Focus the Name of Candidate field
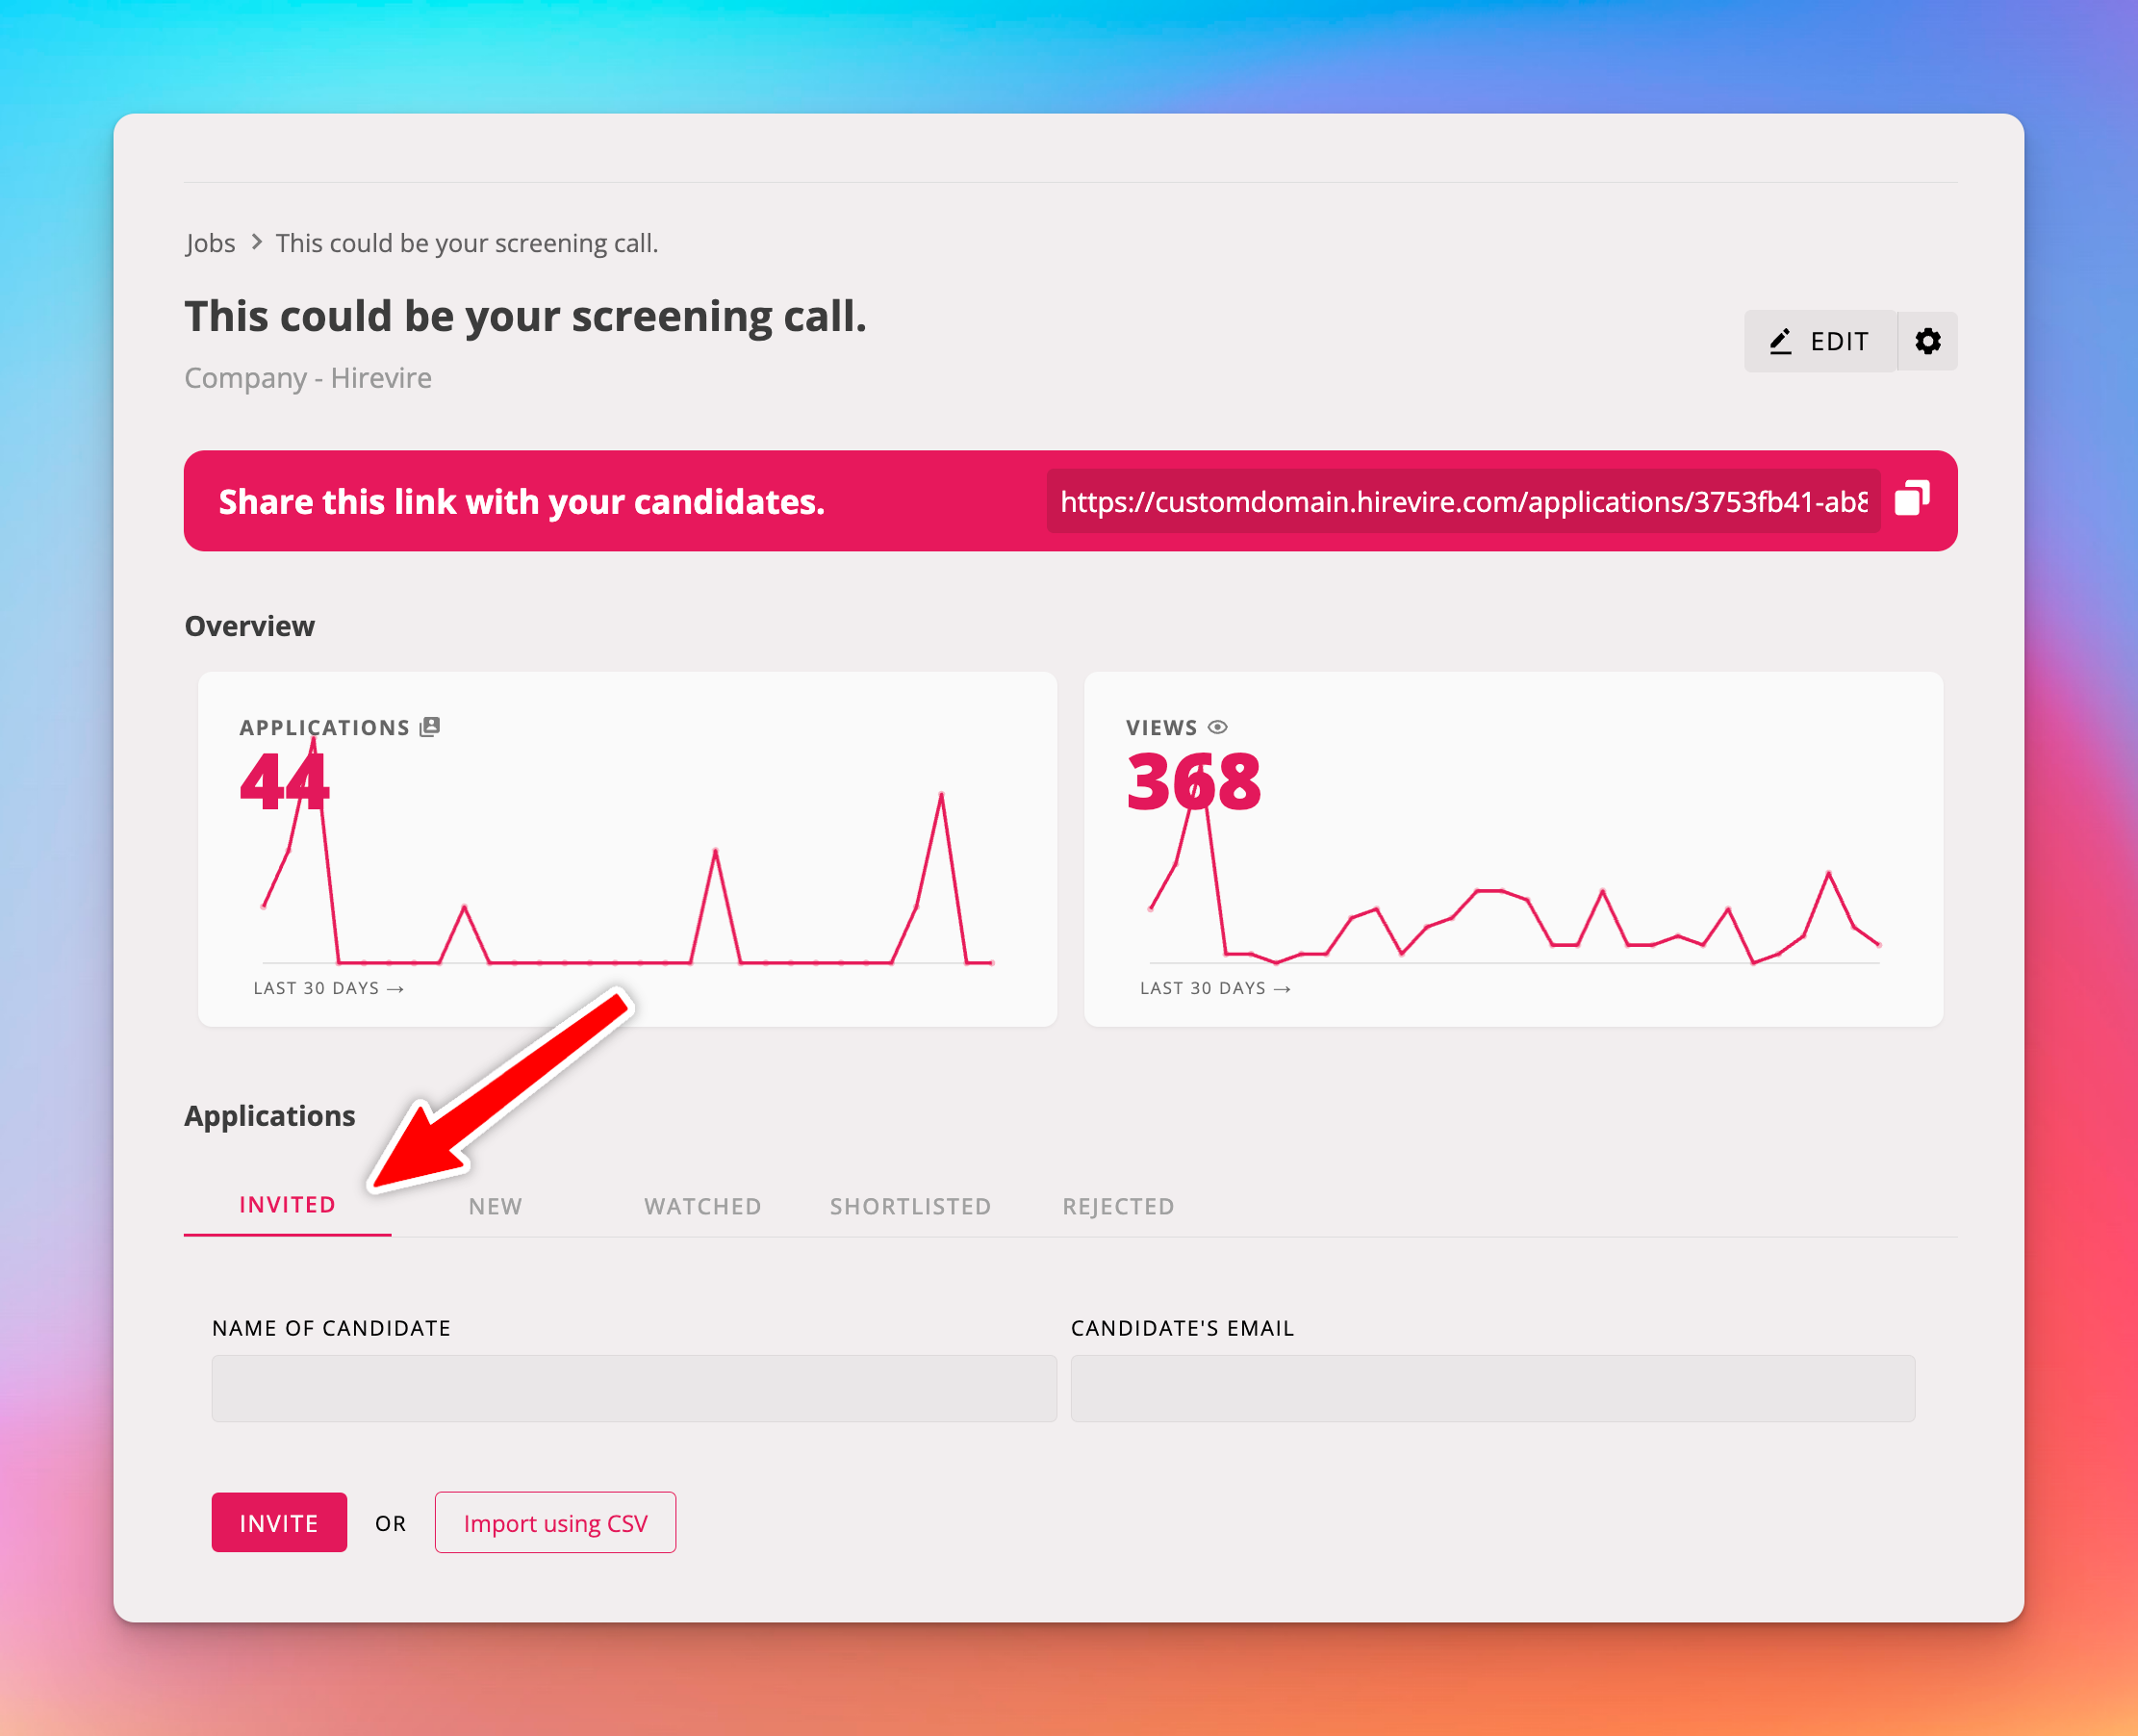This screenshot has width=2138, height=1736. click(x=633, y=1388)
